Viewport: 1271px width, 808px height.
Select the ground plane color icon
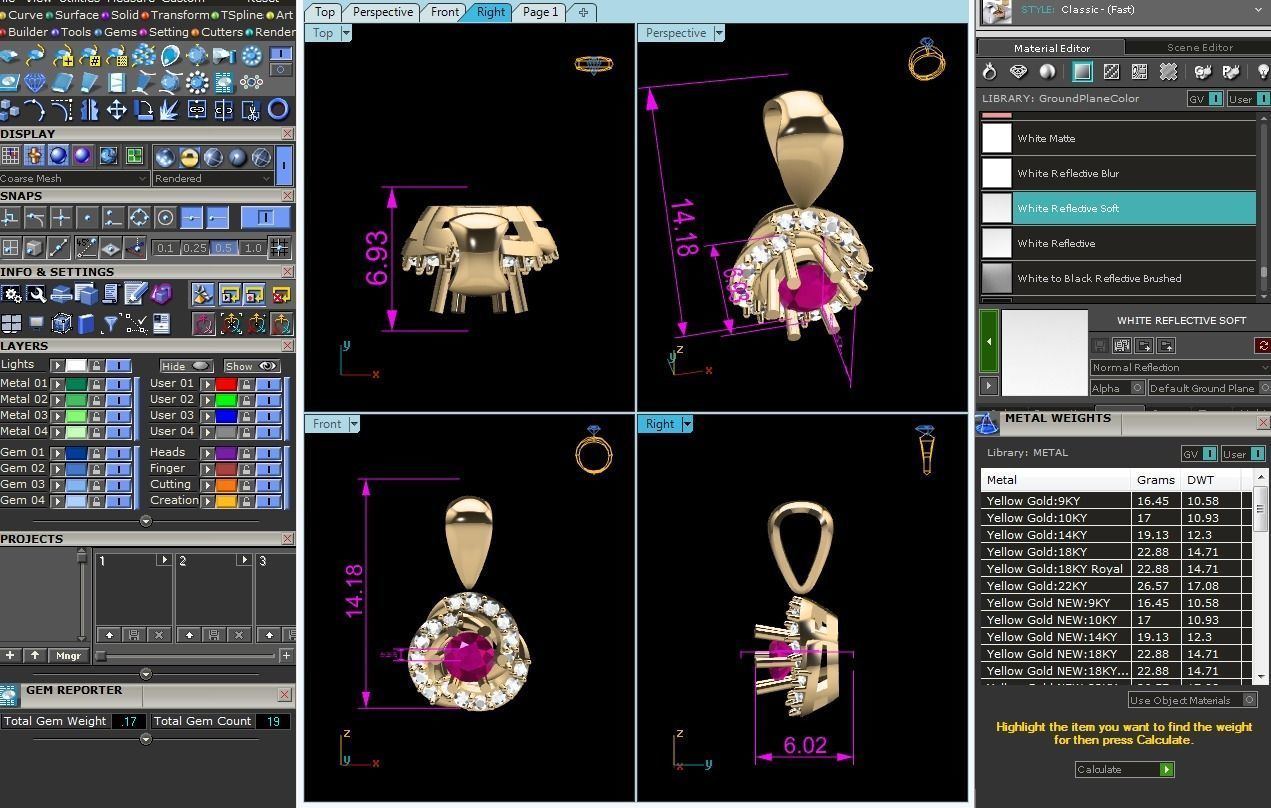(1082, 72)
